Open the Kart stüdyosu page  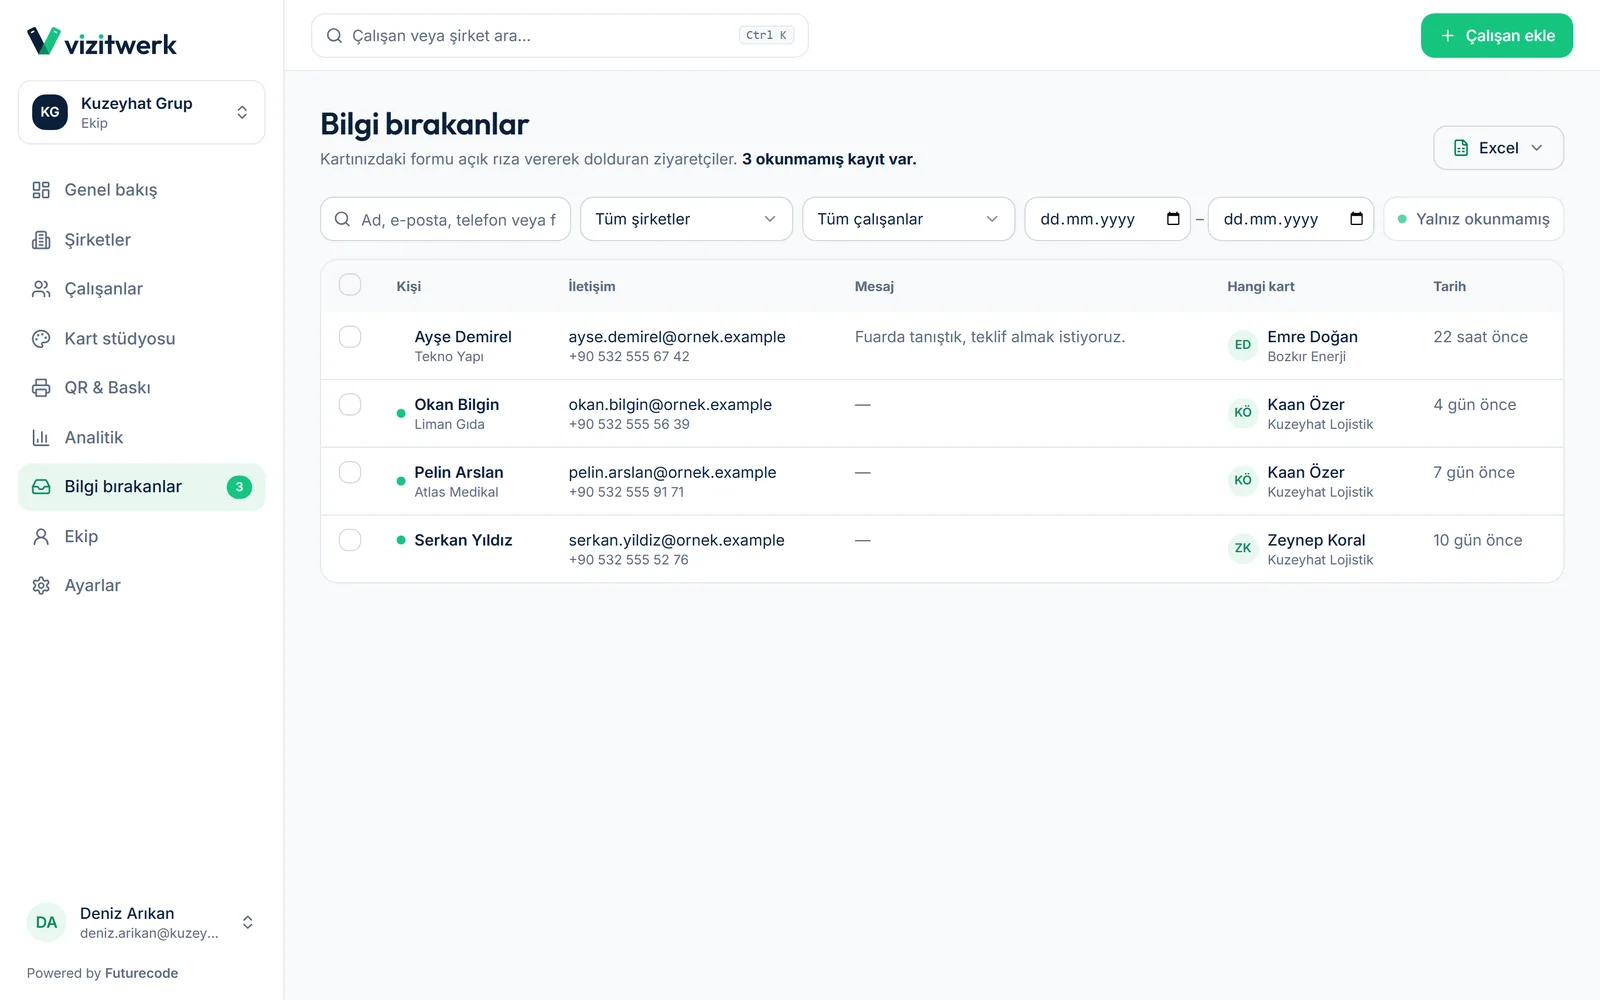(x=141, y=339)
